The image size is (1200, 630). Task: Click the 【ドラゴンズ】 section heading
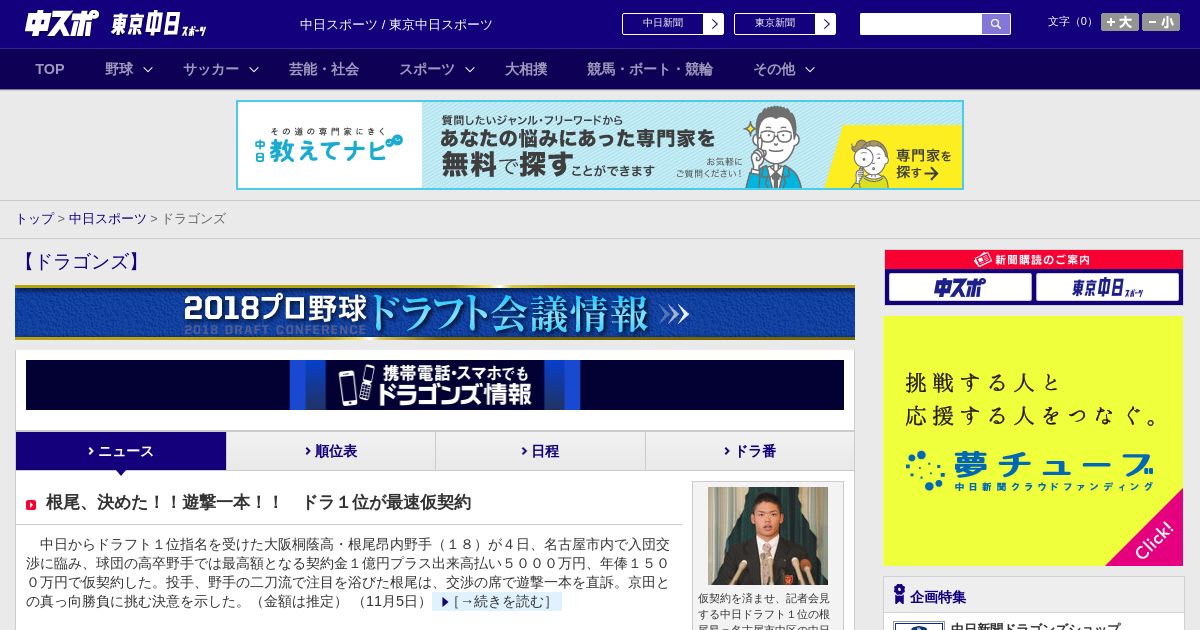pyautogui.click(x=82, y=262)
